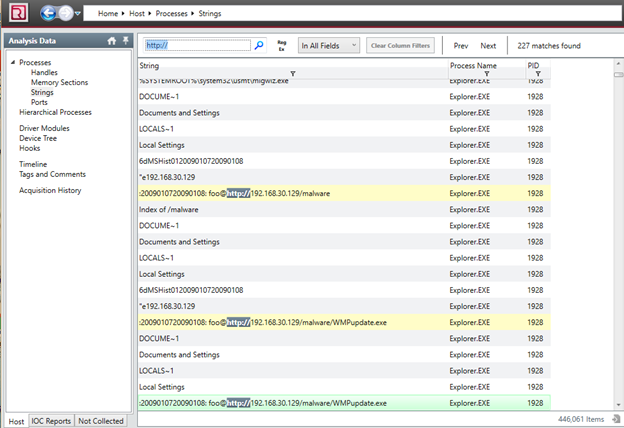
Task: Open the Process Name column filter
Action: pos(486,73)
